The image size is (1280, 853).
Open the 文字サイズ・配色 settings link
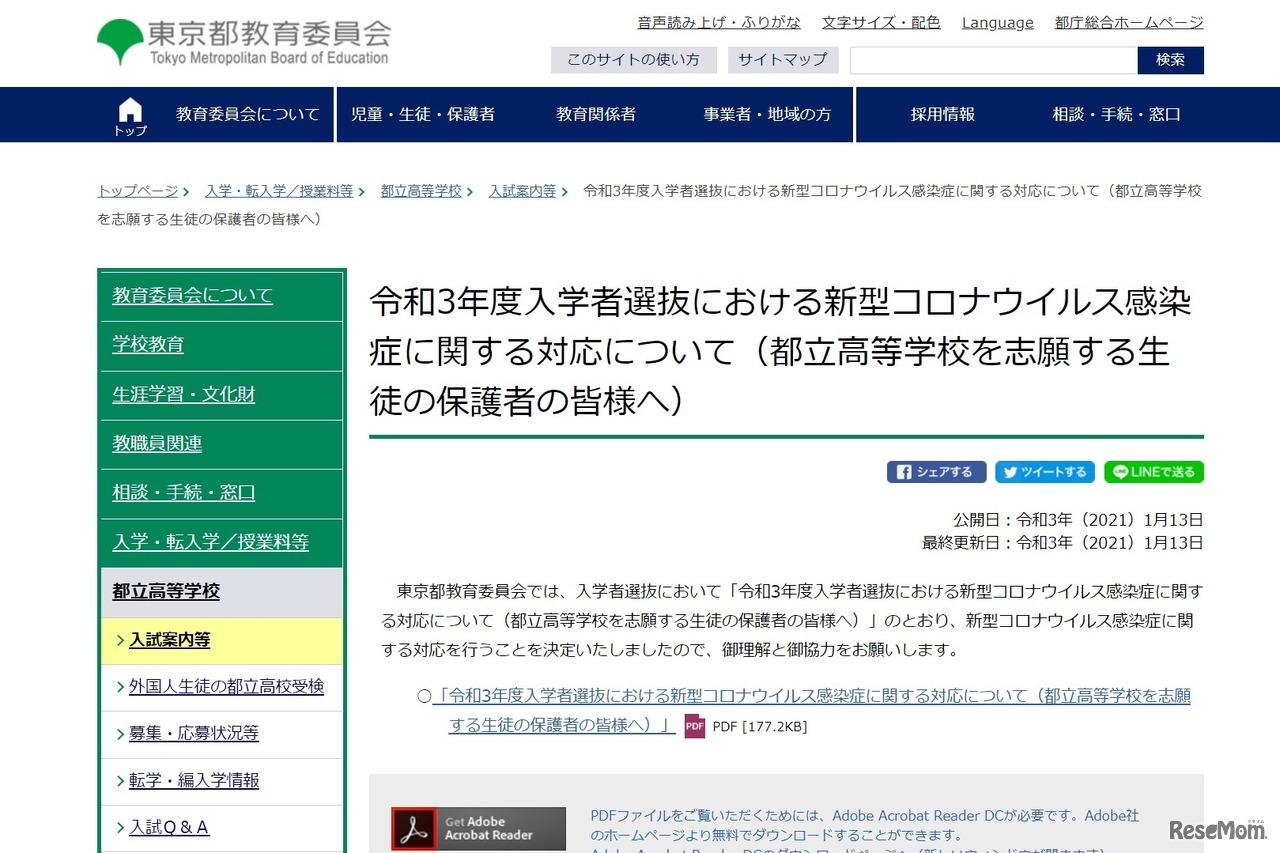(880, 22)
